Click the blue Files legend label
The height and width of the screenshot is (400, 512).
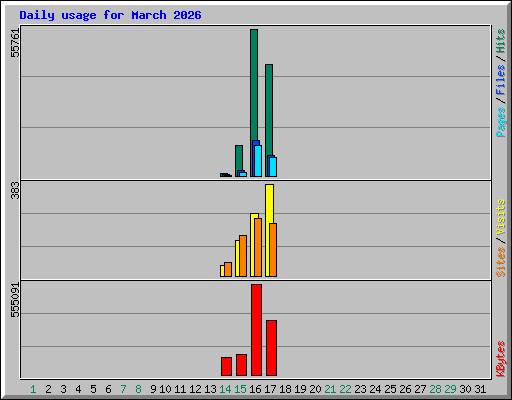coord(500,80)
